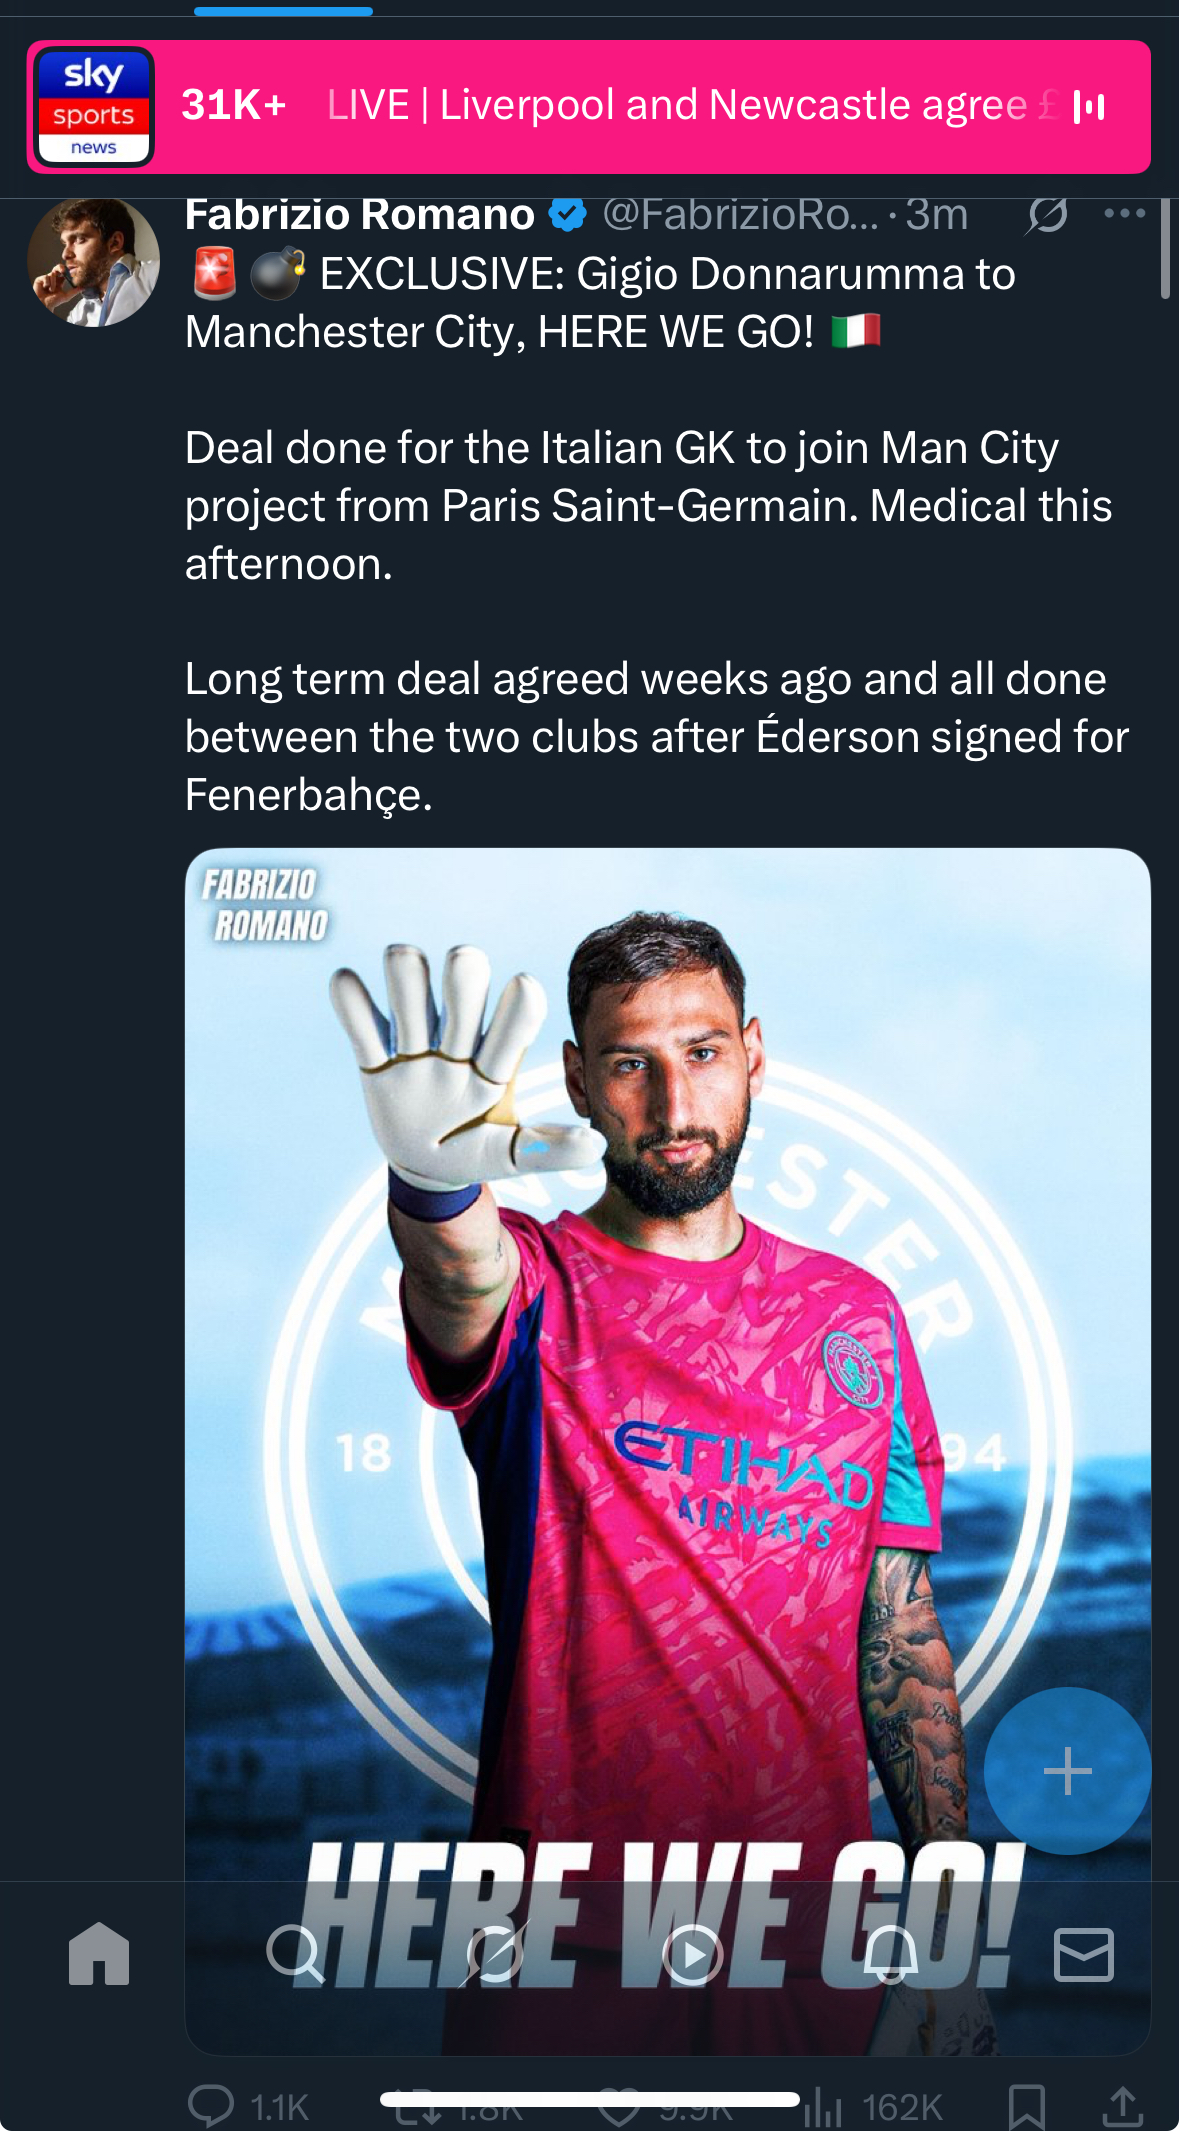The height and width of the screenshot is (2131, 1179).
Task: Bookmark the Donnarumma post
Action: point(1027,2106)
